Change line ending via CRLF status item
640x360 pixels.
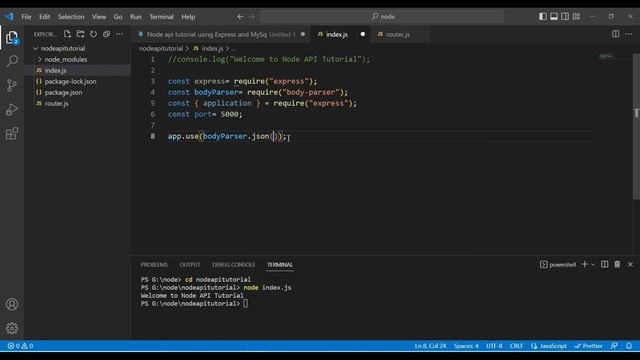[x=516, y=346]
